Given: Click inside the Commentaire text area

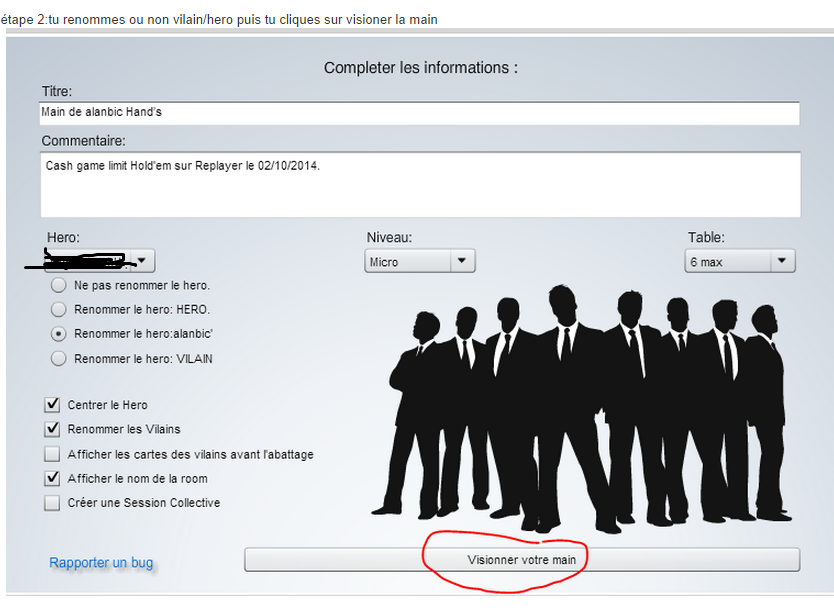Looking at the screenshot, I should pyautogui.click(x=420, y=185).
